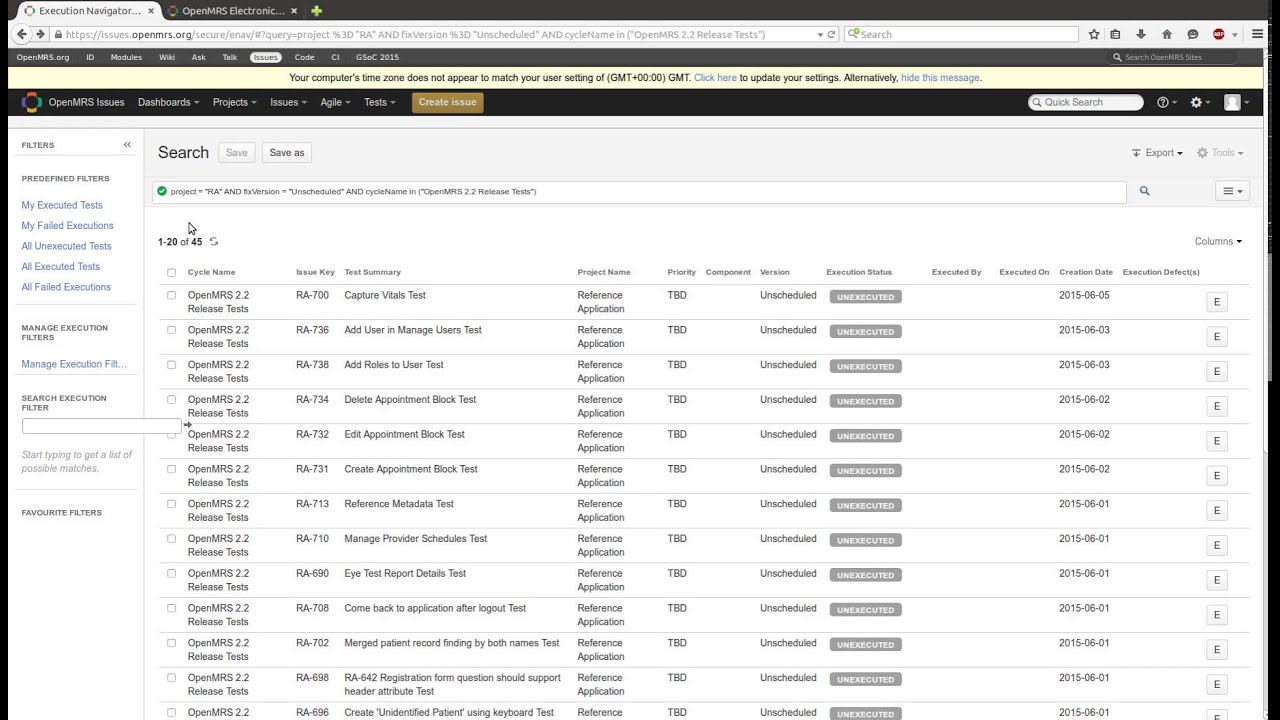This screenshot has height=720, width=1280.
Task: Refresh results icon next to 1-20 of 45
Action: (x=214, y=242)
